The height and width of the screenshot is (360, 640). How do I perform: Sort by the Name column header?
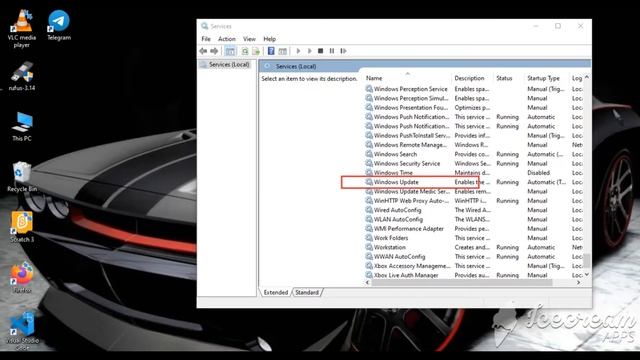(x=408, y=78)
